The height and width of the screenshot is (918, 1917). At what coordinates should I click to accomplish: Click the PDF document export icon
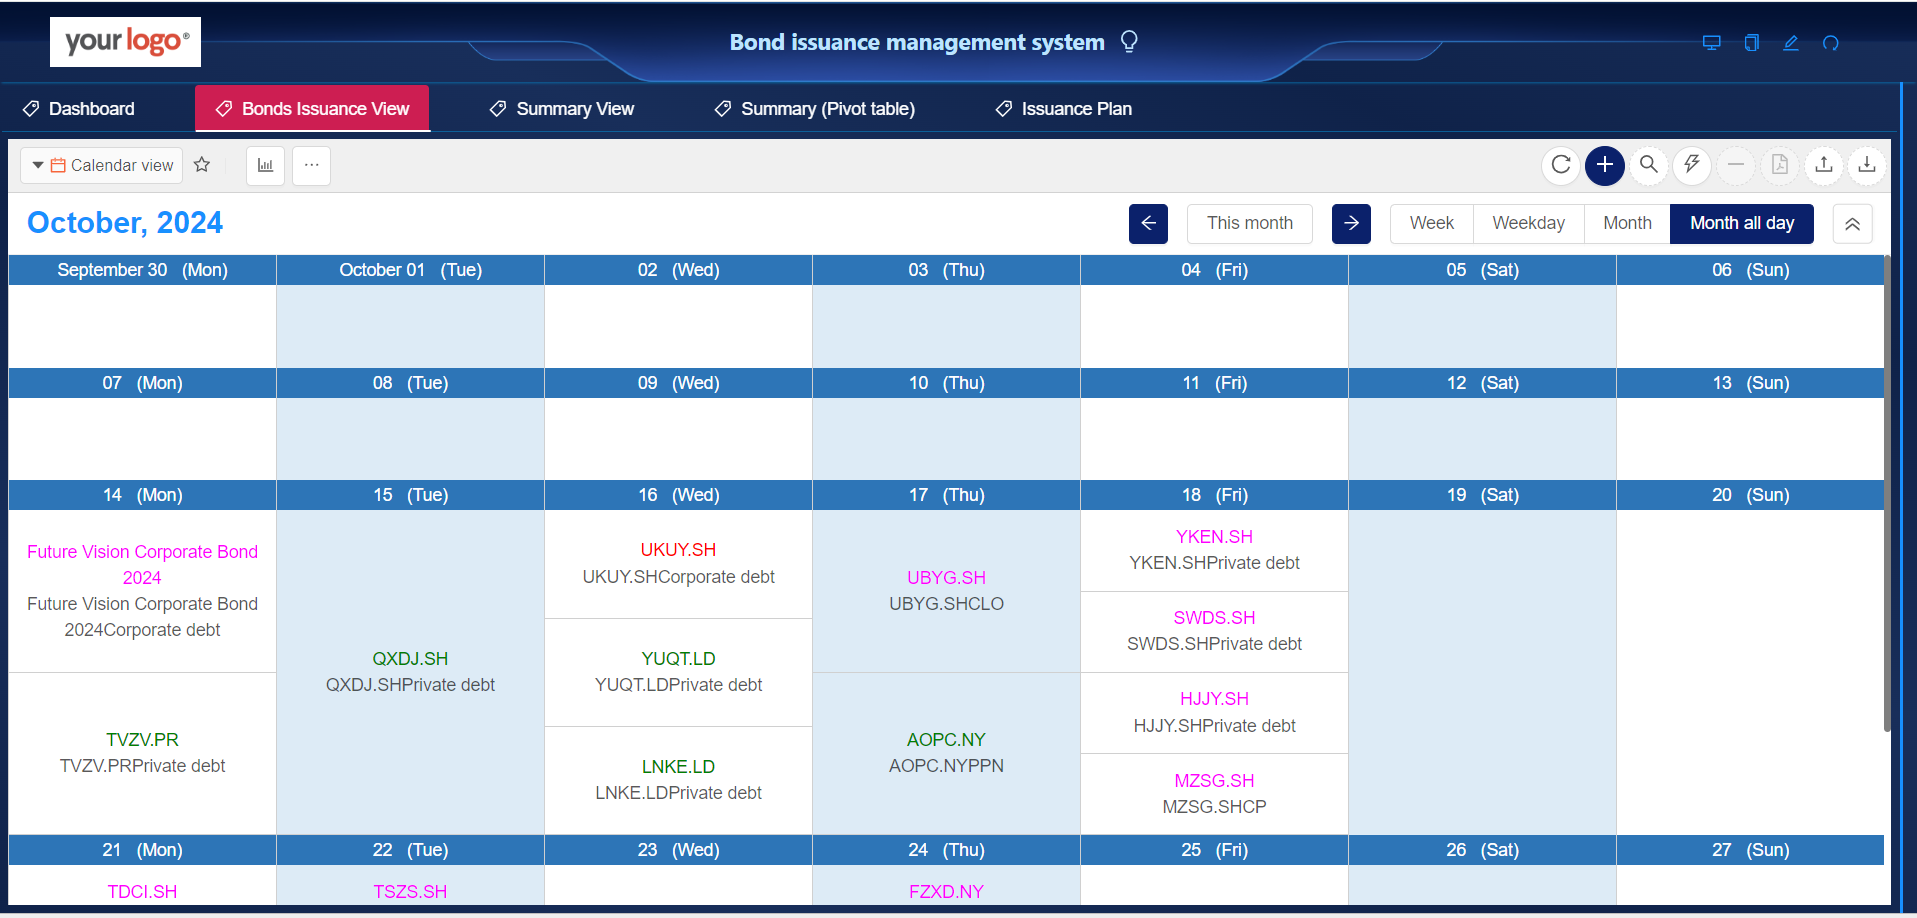pos(1780,165)
